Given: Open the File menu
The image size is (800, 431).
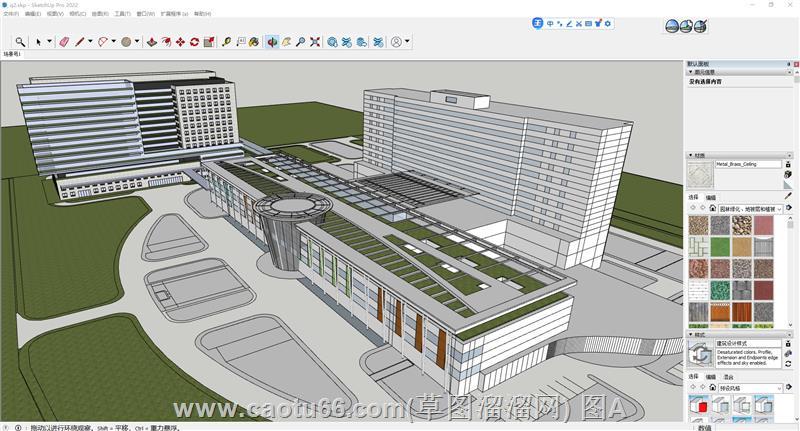Looking at the screenshot, I should pos(11,14).
